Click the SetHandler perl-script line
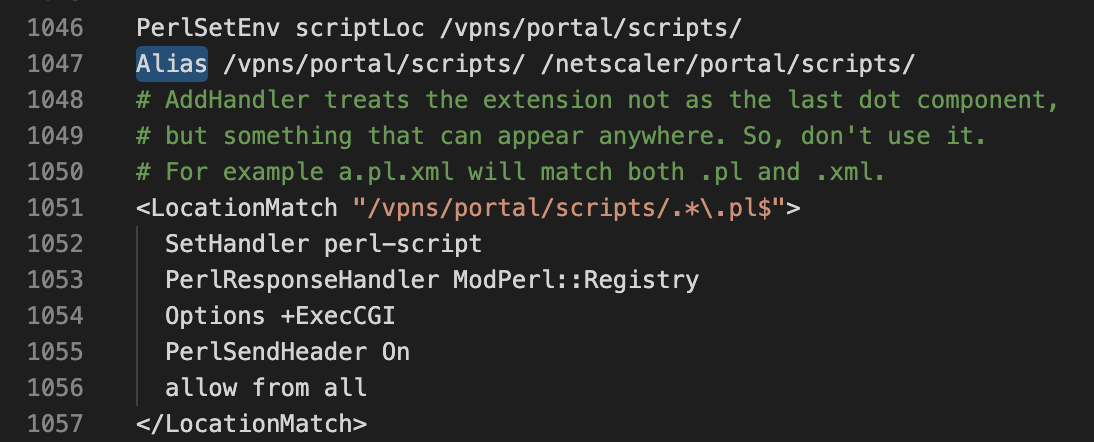Viewport: 1094px width, 442px height. pos(324,244)
